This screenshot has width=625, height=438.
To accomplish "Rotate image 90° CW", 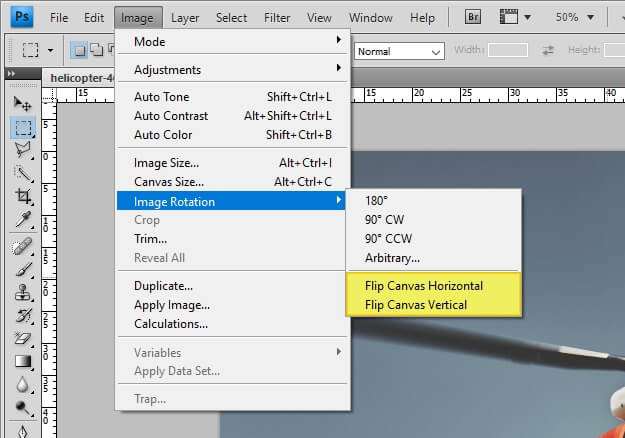I will tap(434, 220).
